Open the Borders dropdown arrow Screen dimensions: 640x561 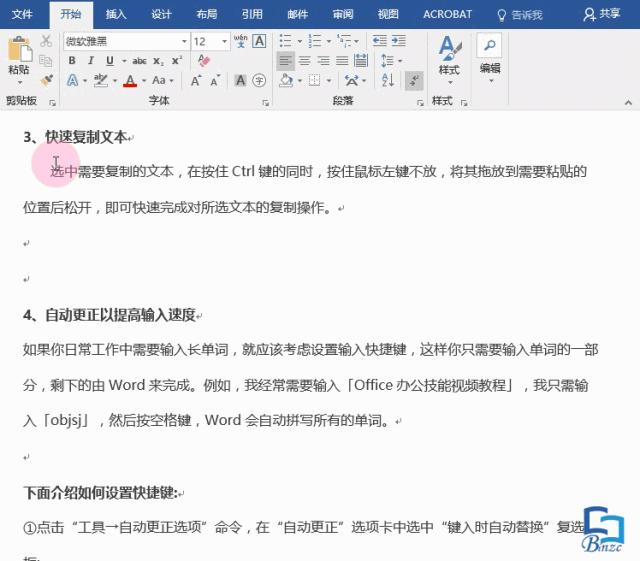tap(329, 81)
